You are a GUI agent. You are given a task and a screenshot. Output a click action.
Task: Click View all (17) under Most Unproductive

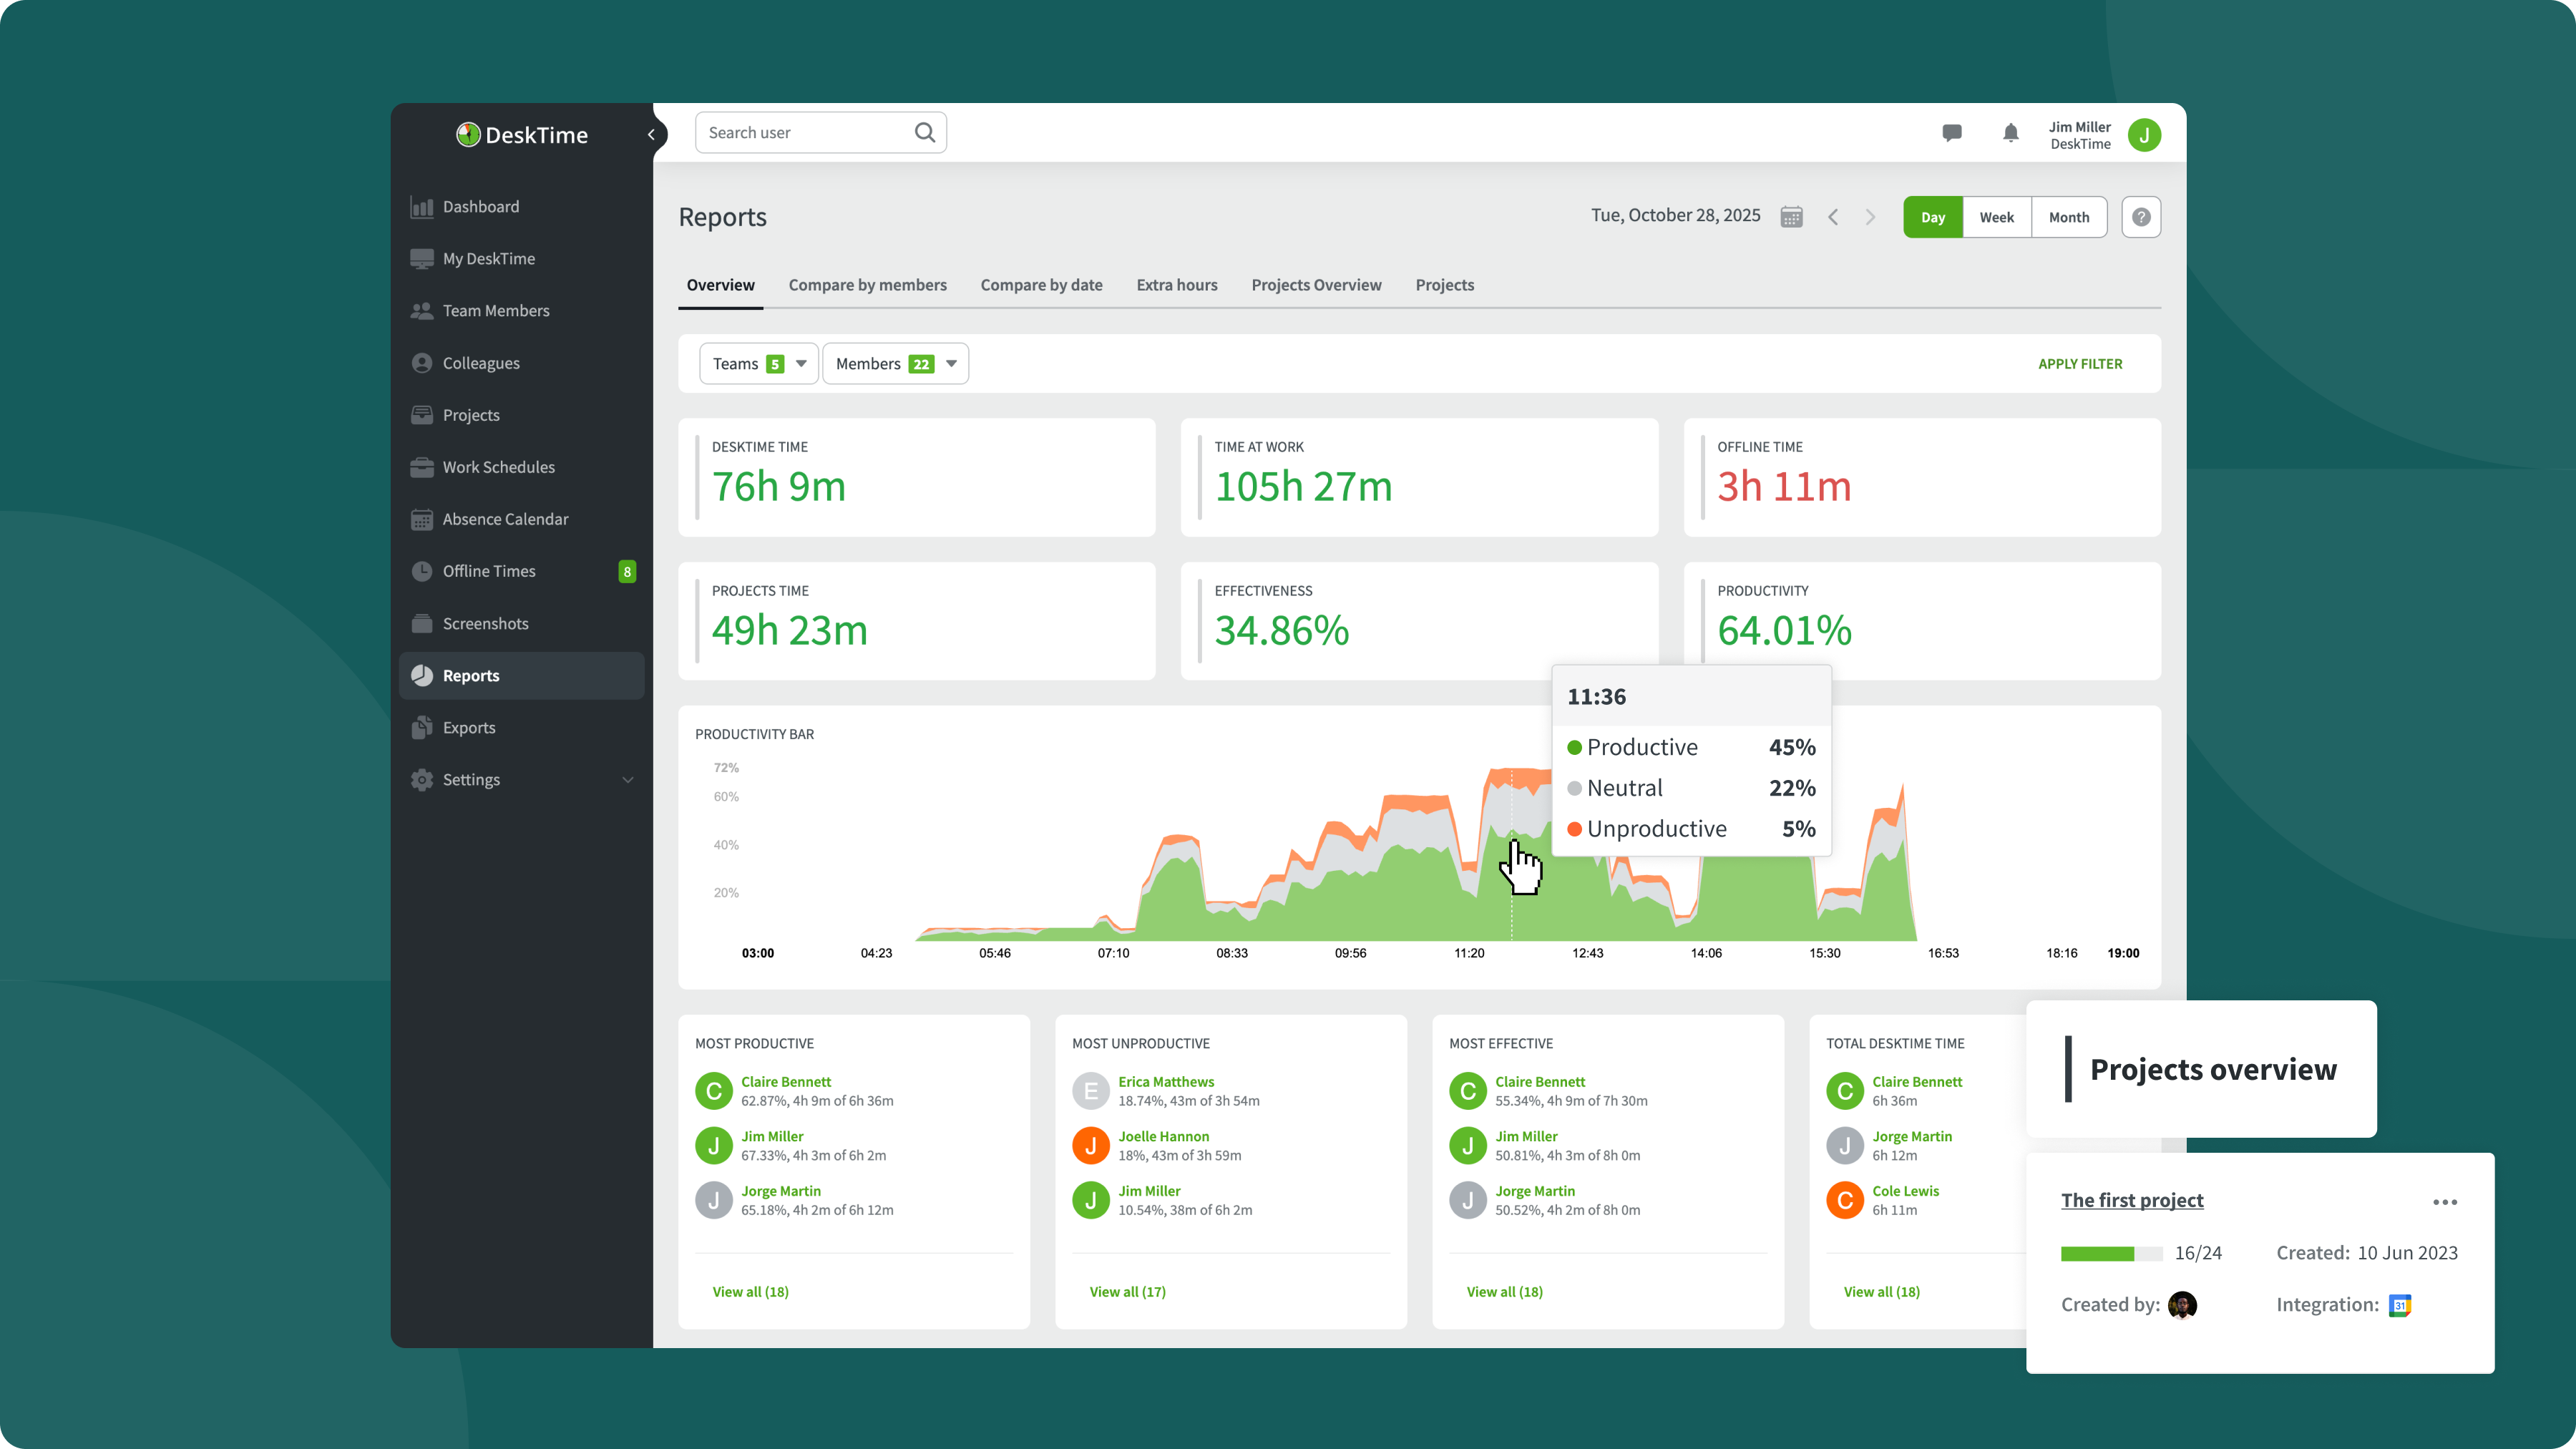(1127, 1292)
